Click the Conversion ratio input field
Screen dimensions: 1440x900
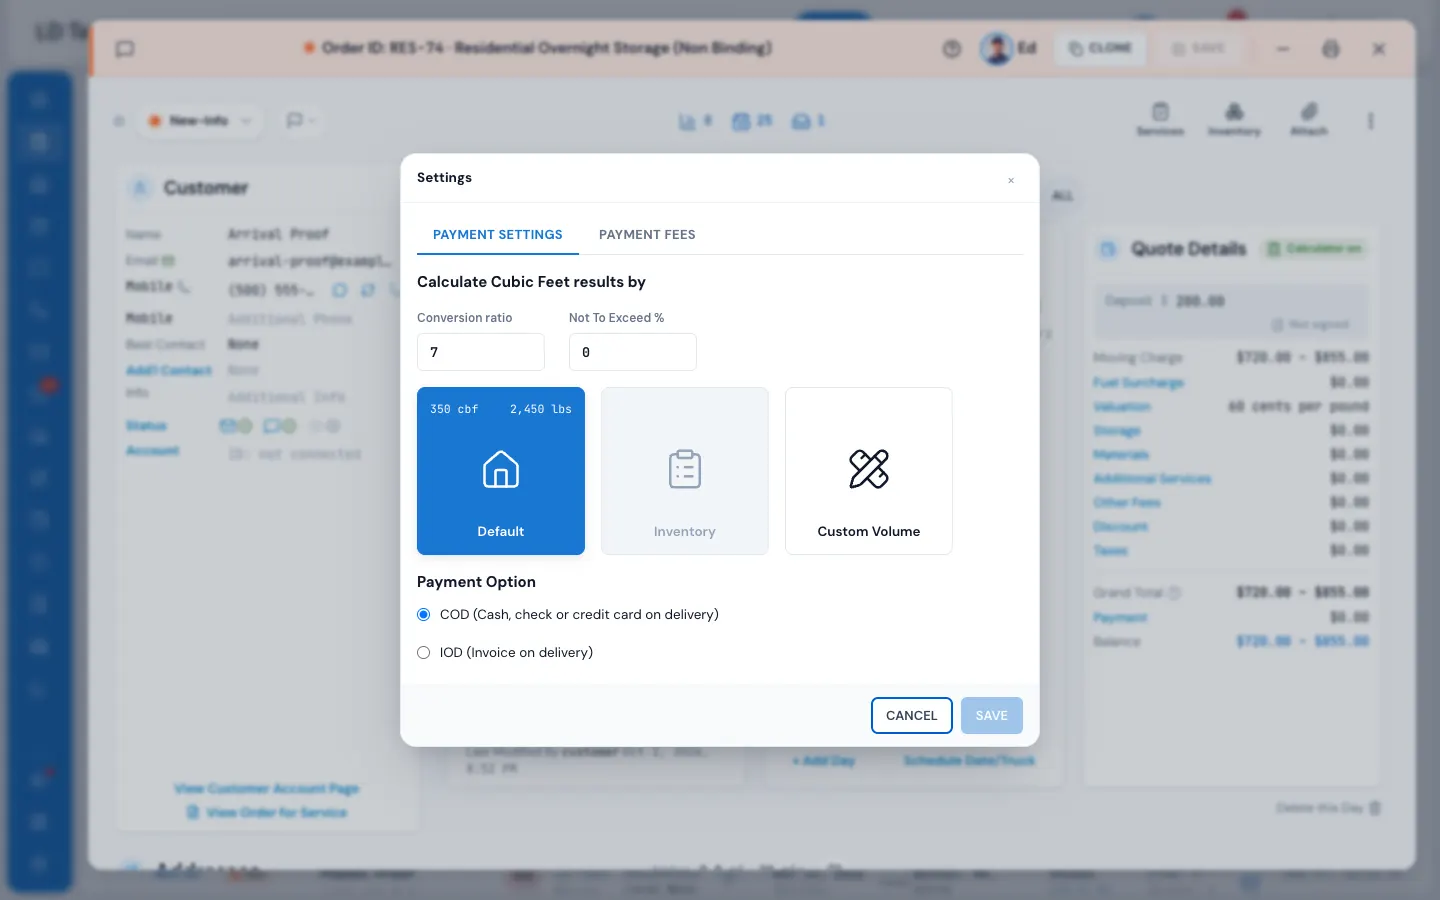[x=481, y=352]
